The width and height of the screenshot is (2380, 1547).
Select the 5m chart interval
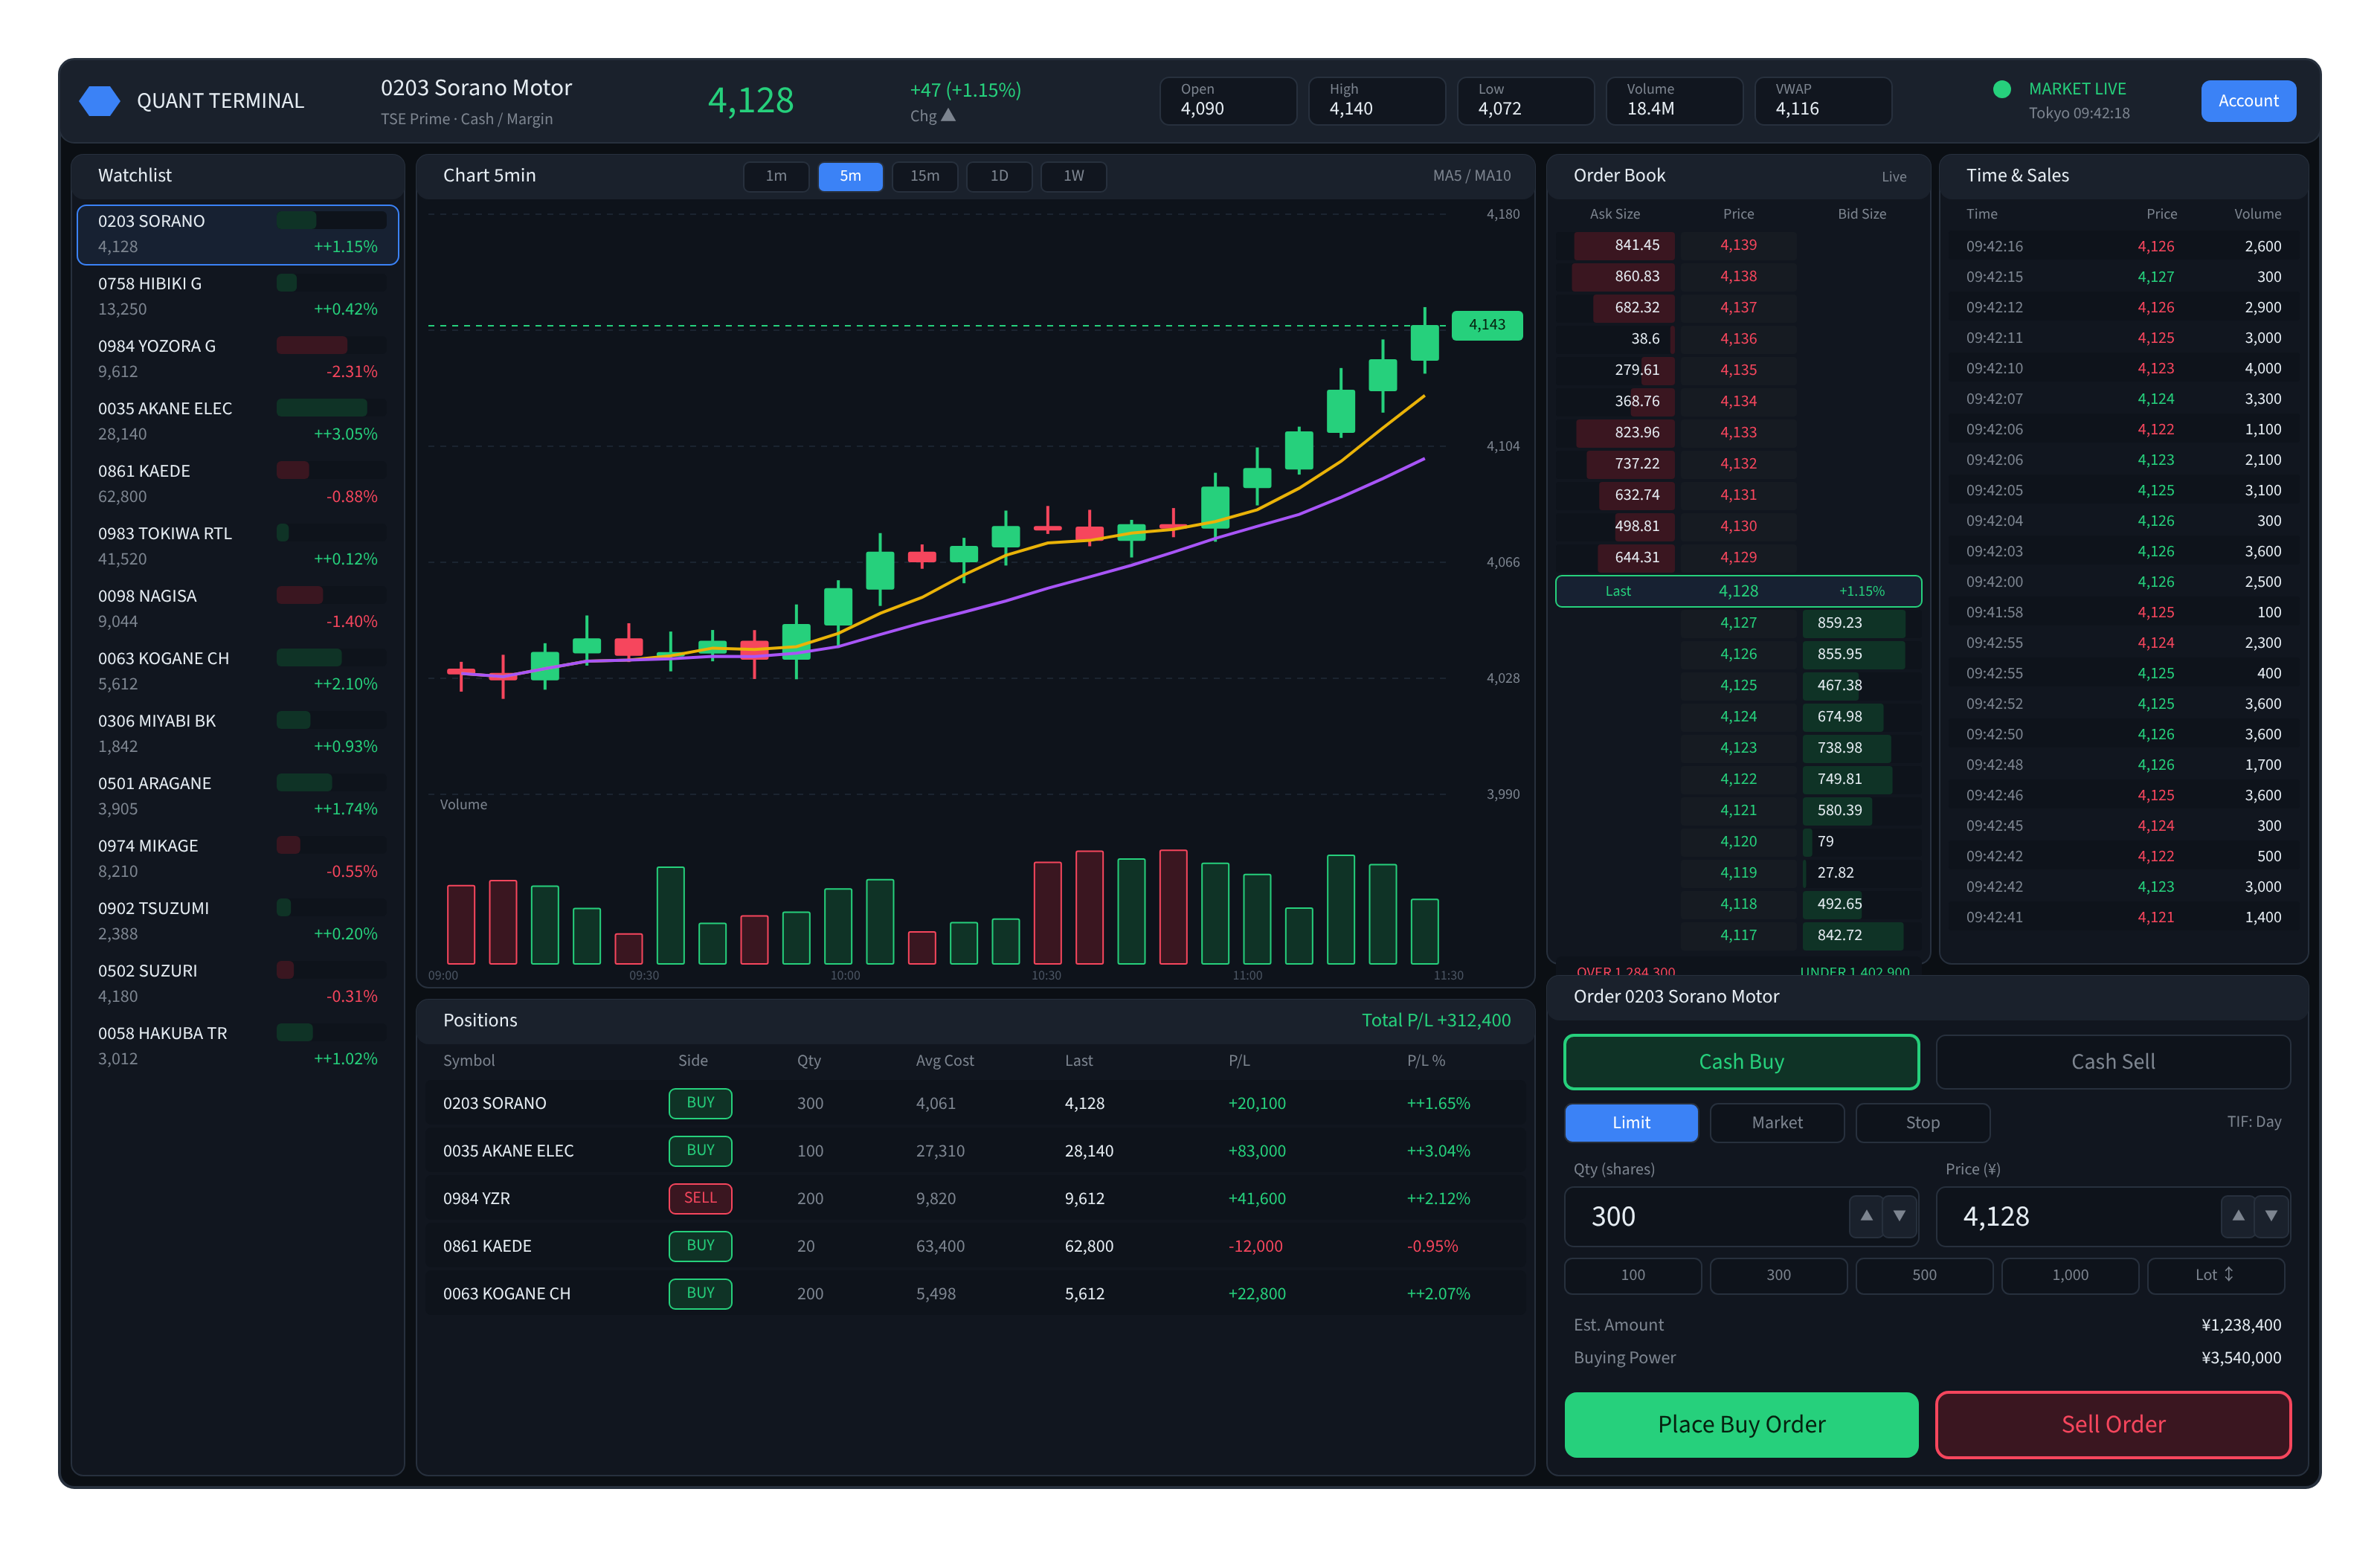click(x=850, y=176)
